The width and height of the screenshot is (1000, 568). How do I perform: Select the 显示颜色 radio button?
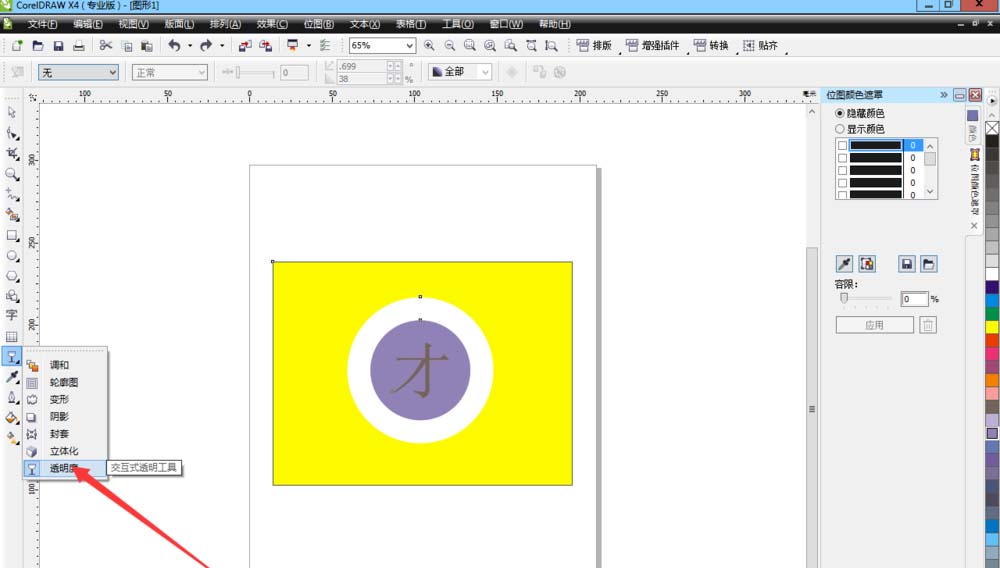tap(840, 129)
